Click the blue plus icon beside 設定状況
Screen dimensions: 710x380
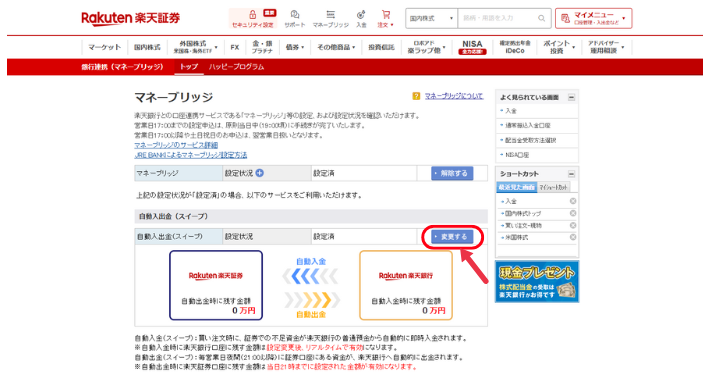pyautogui.click(x=259, y=173)
